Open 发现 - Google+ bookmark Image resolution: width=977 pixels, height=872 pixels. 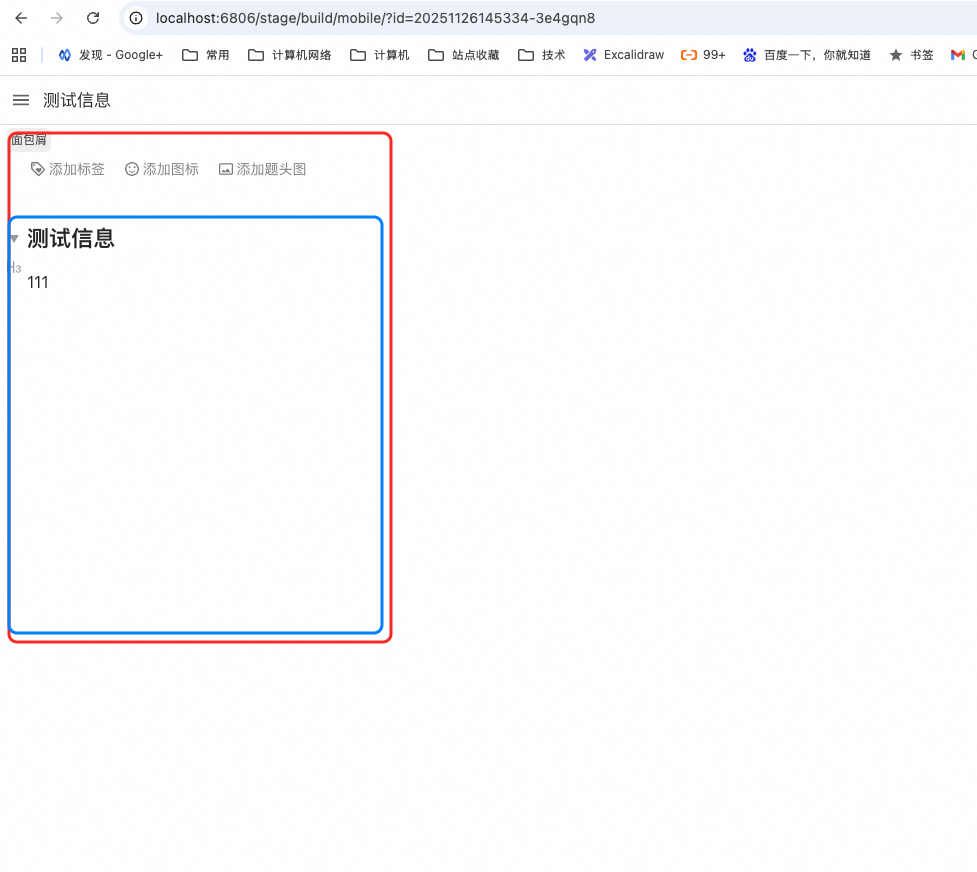(110, 55)
